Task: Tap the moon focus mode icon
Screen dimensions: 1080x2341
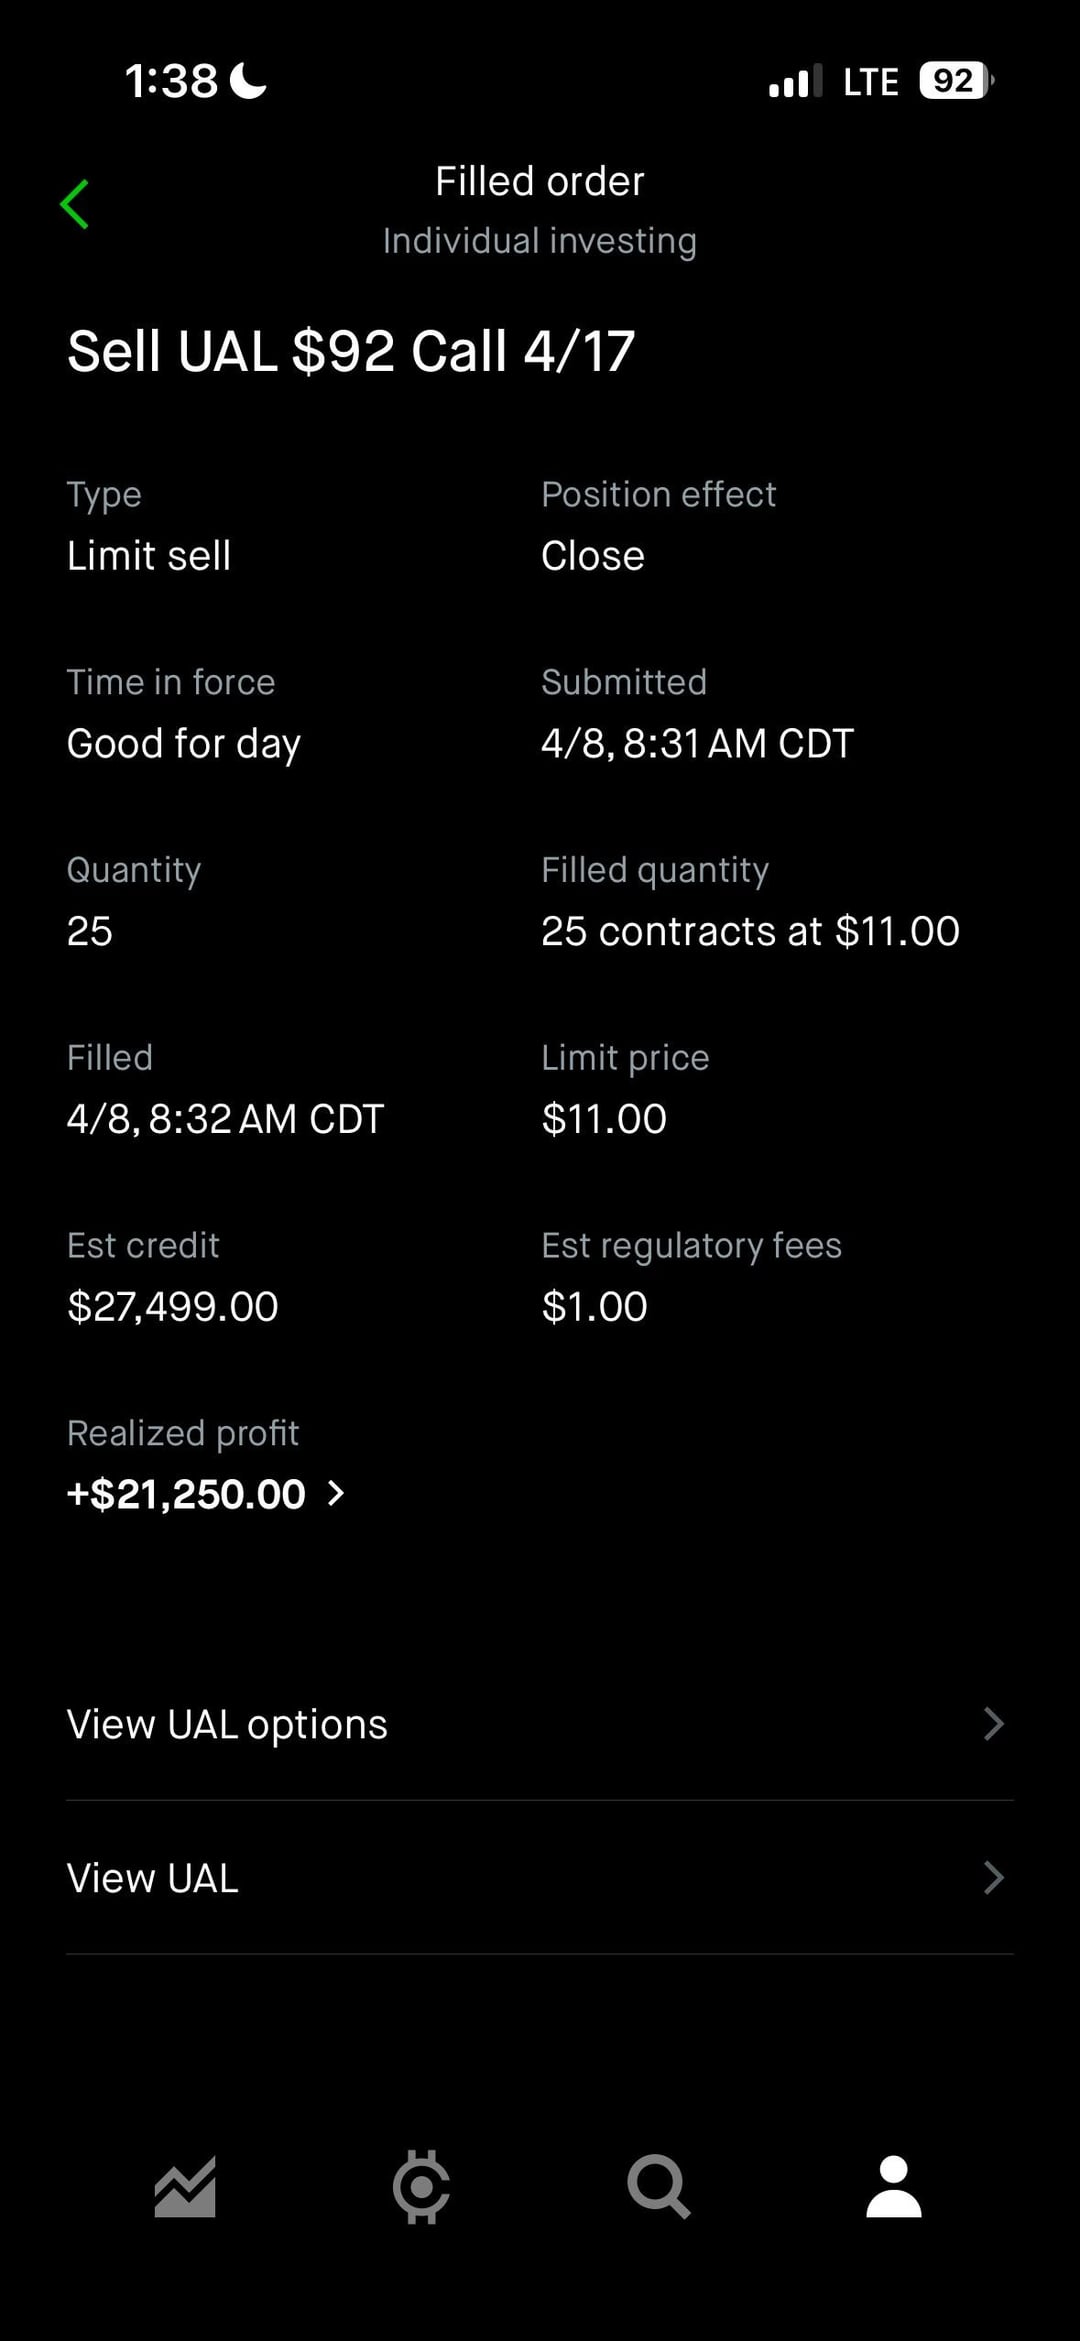Action: 249,81
